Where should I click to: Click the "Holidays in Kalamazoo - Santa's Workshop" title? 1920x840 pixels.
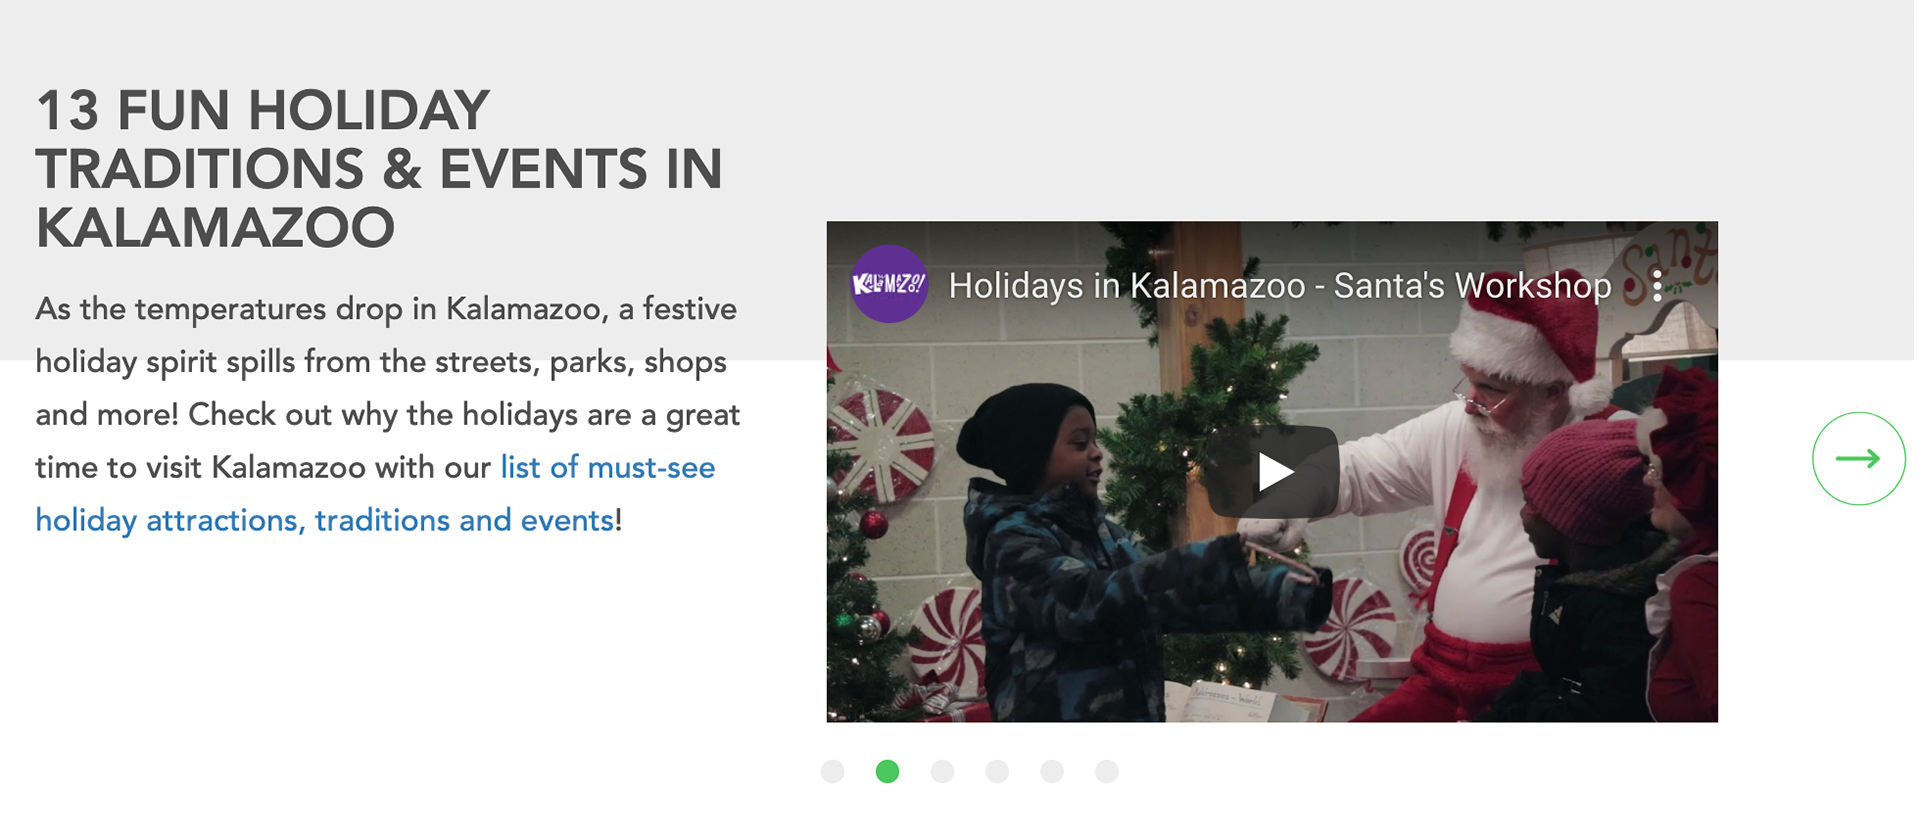(1279, 286)
